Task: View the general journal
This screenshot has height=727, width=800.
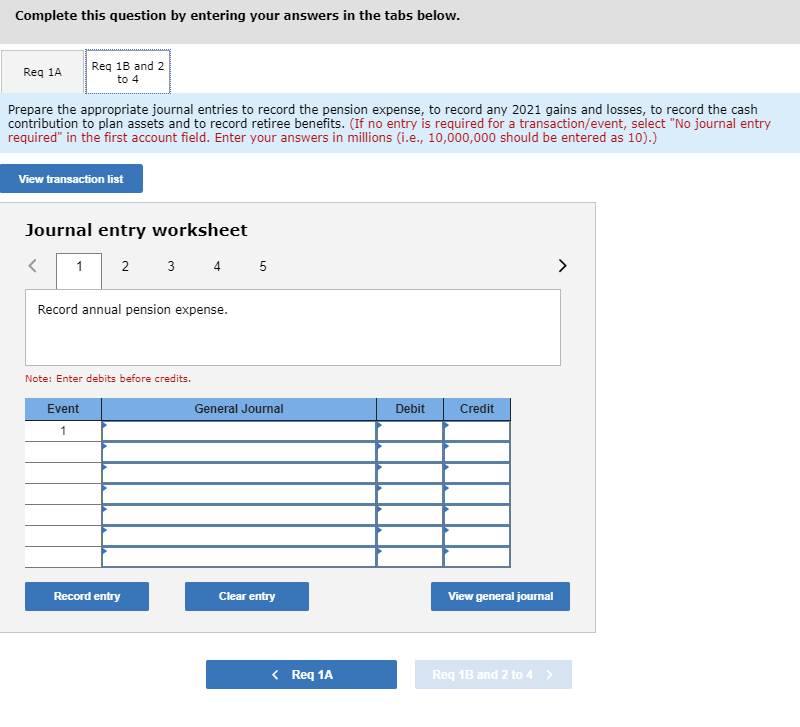Action: coord(500,596)
